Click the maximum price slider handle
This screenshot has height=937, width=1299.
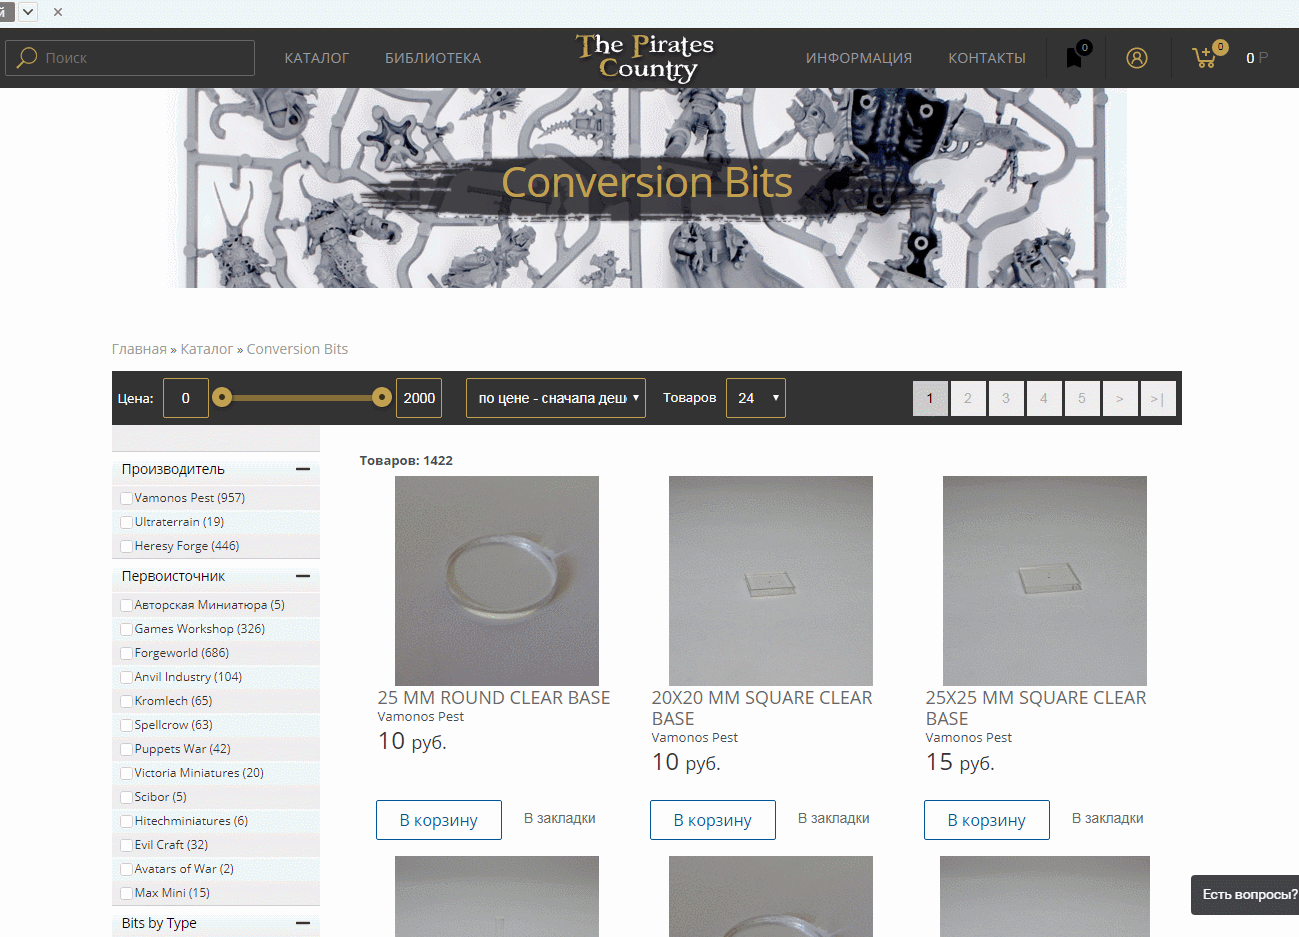tap(381, 398)
